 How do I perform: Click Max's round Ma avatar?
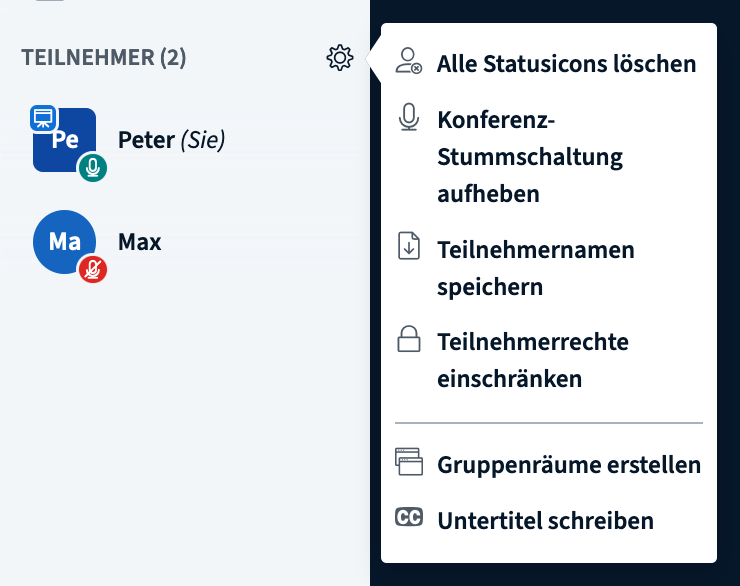pyautogui.click(x=65, y=242)
